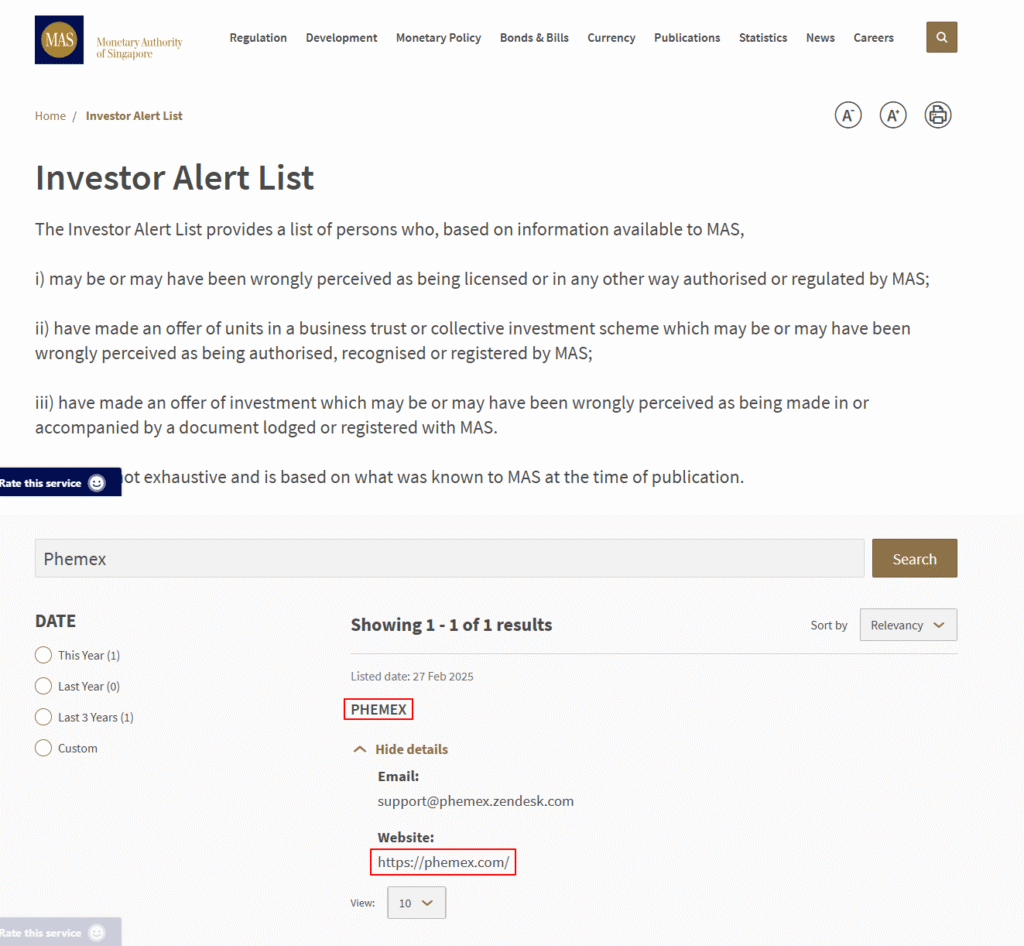Open the site search magnifier icon

click(941, 36)
